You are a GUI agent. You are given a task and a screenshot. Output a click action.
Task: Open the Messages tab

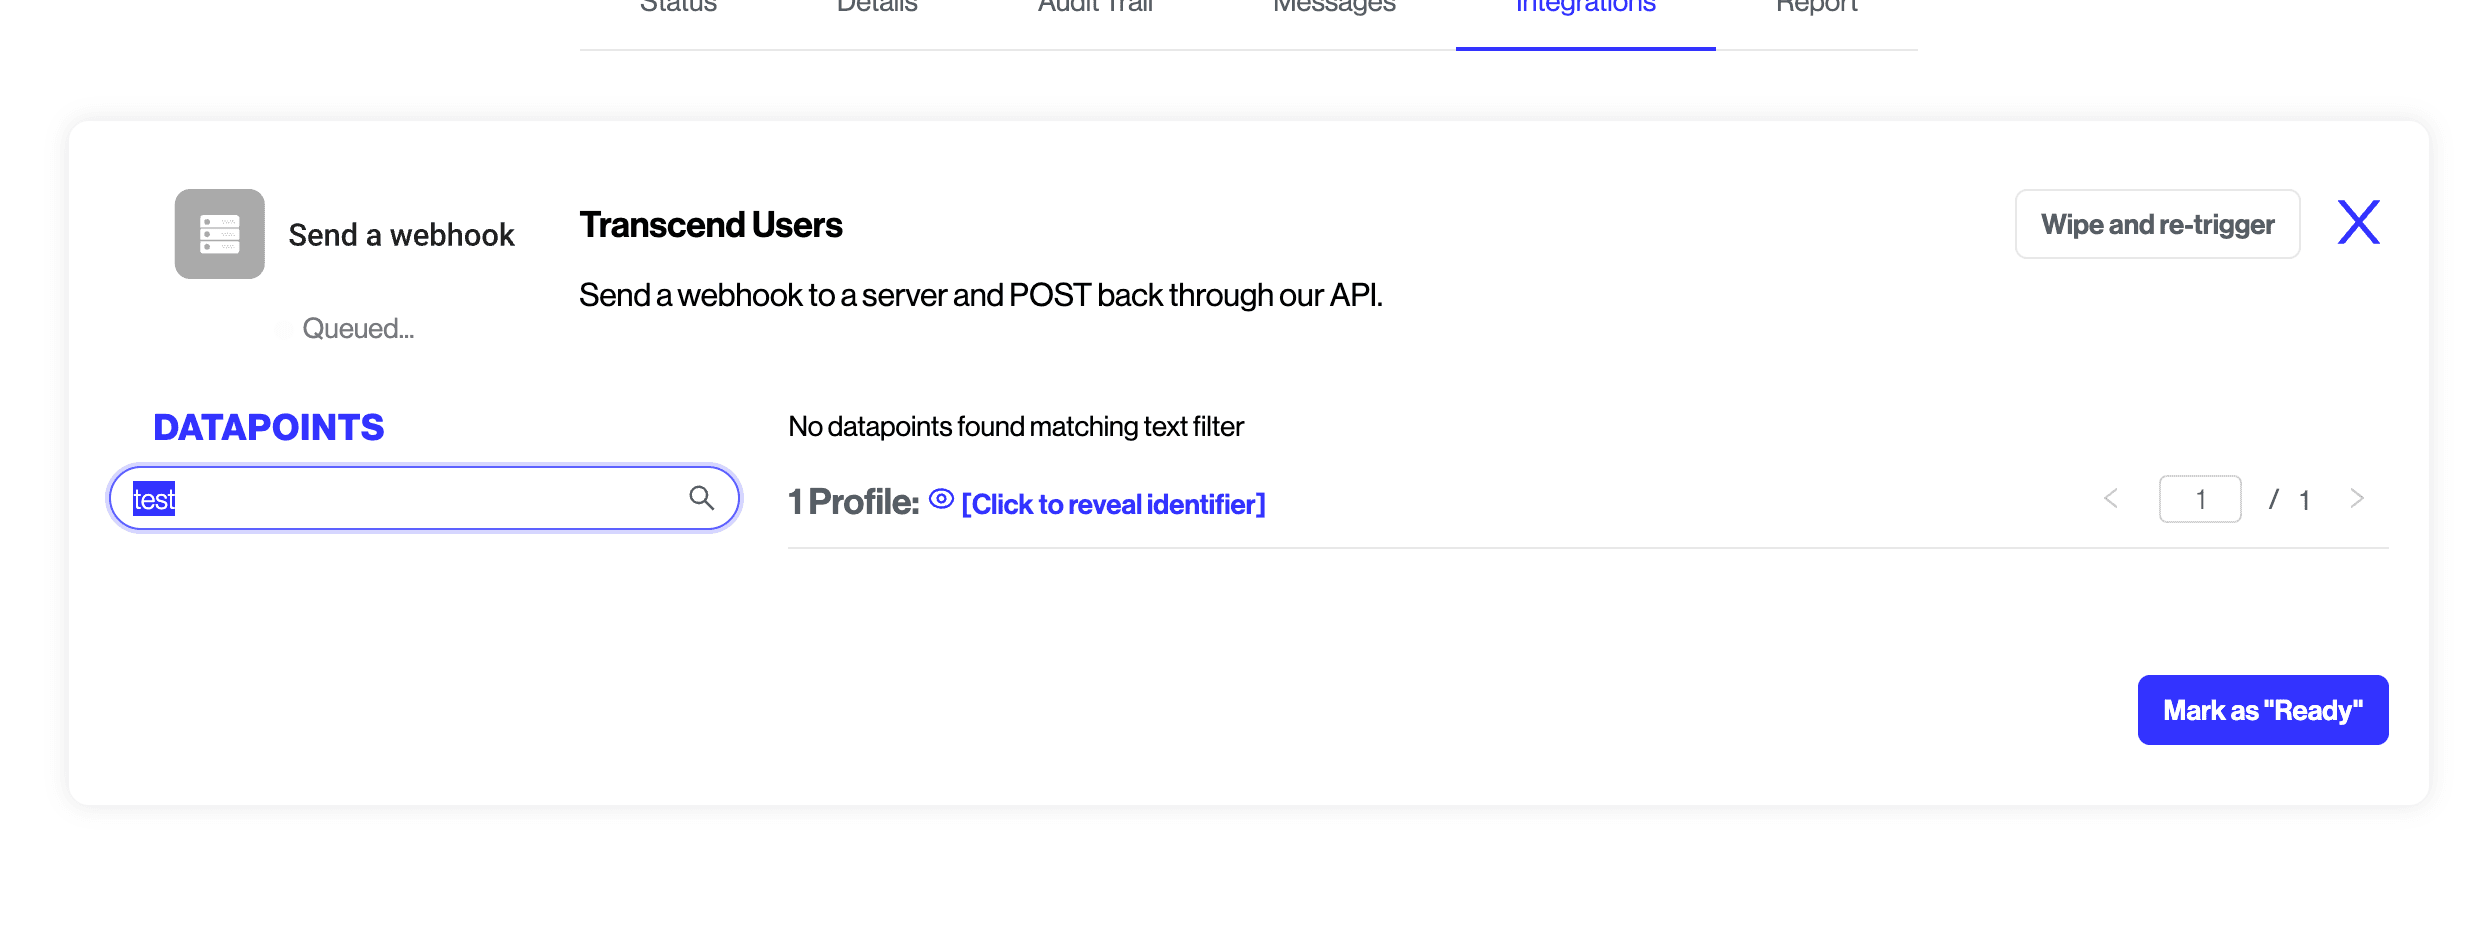click(1334, 8)
